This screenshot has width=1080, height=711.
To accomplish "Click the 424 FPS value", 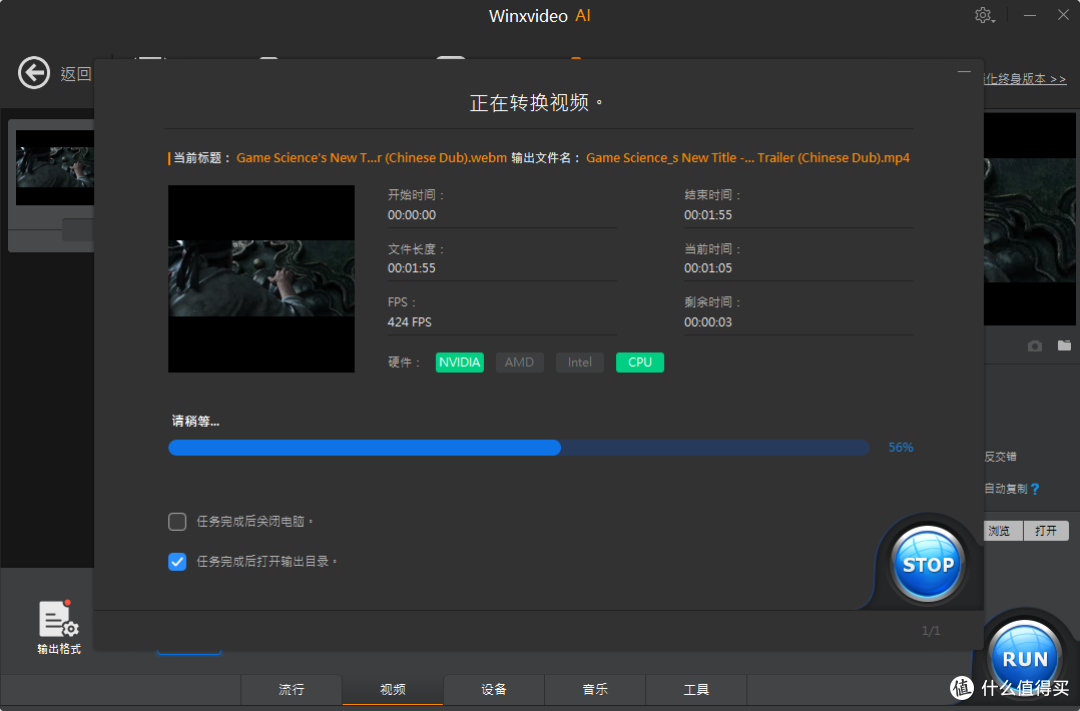I will coord(409,322).
